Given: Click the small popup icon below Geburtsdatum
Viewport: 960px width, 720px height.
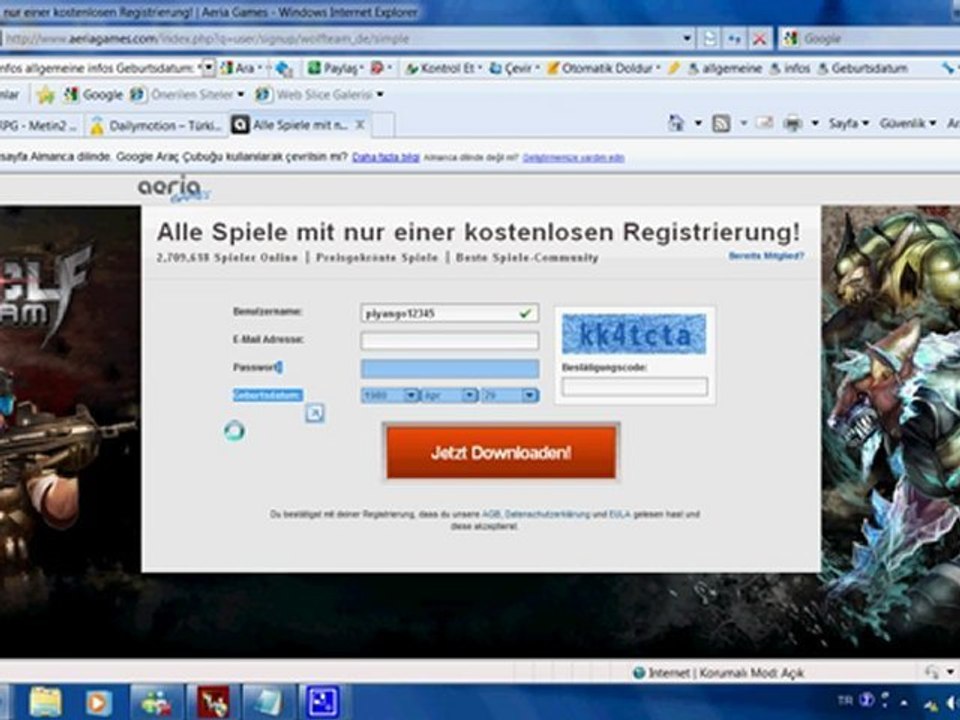Looking at the screenshot, I should point(315,413).
